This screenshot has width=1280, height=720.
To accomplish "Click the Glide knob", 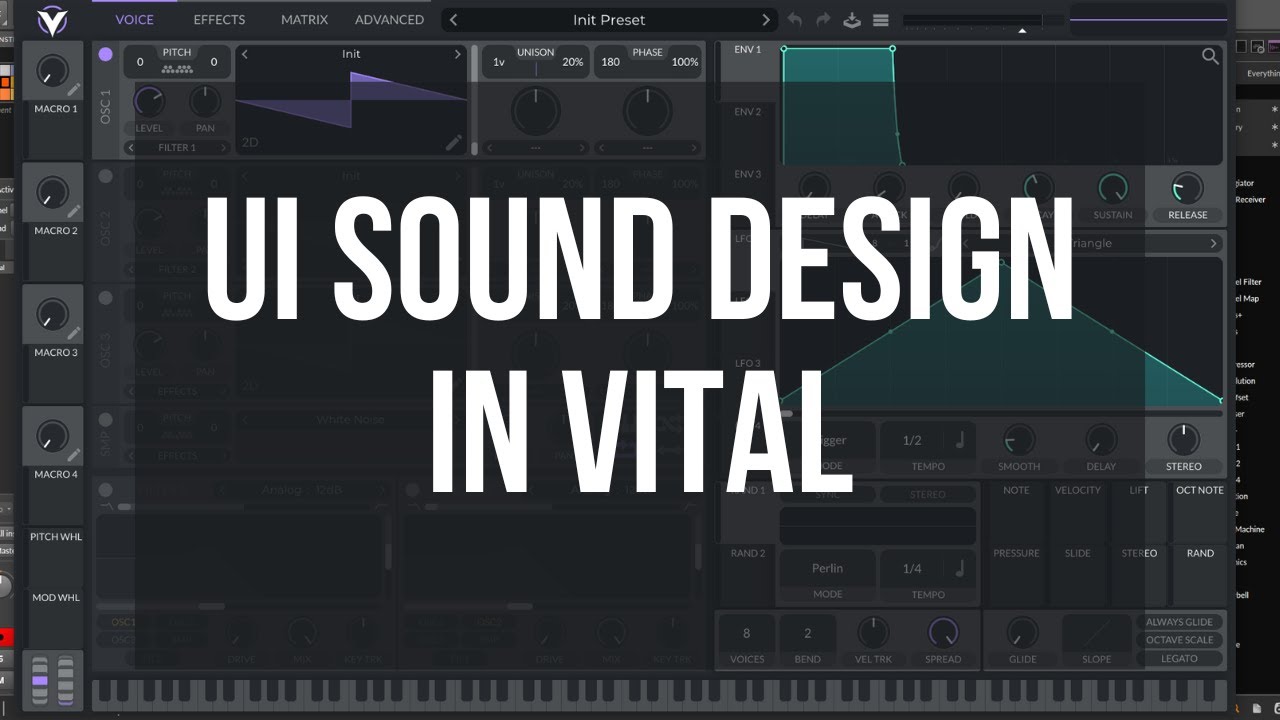I will point(1022,632).
